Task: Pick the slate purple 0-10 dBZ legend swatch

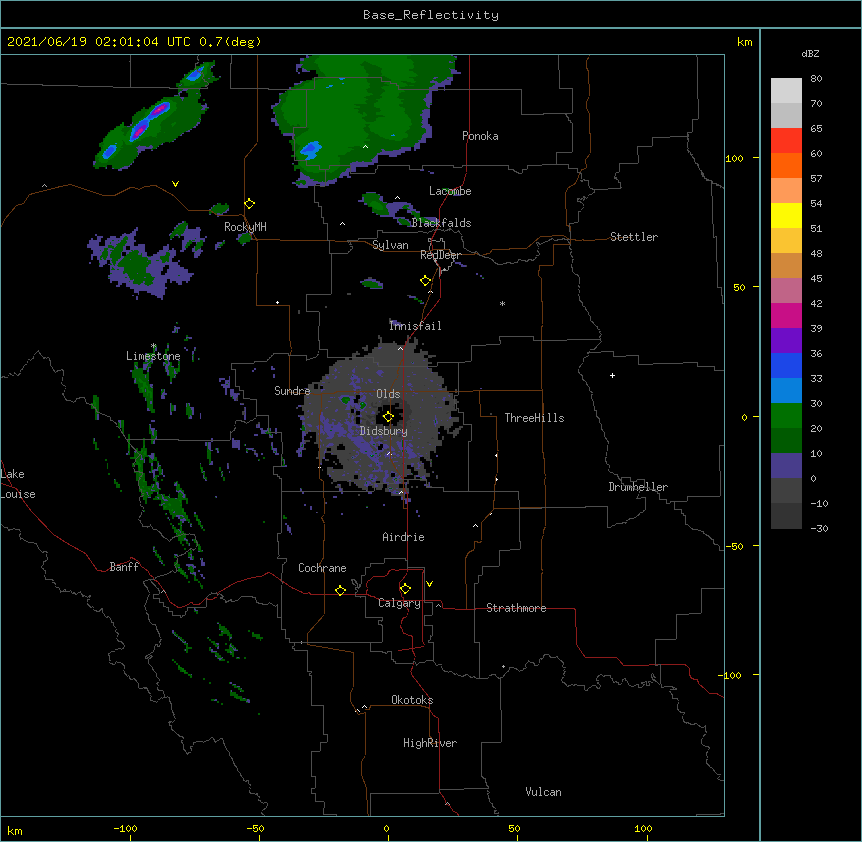Action: click(786, 466)
